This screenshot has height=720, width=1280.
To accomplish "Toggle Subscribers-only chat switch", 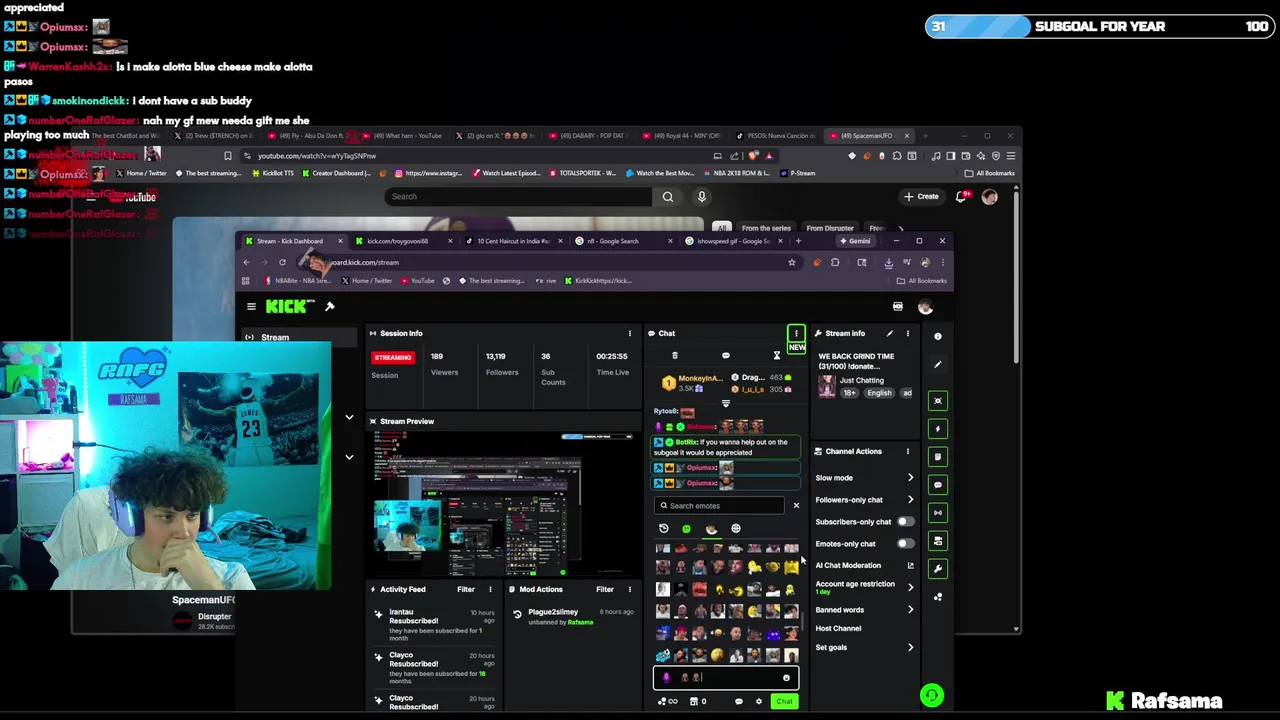I will point(905,521).
